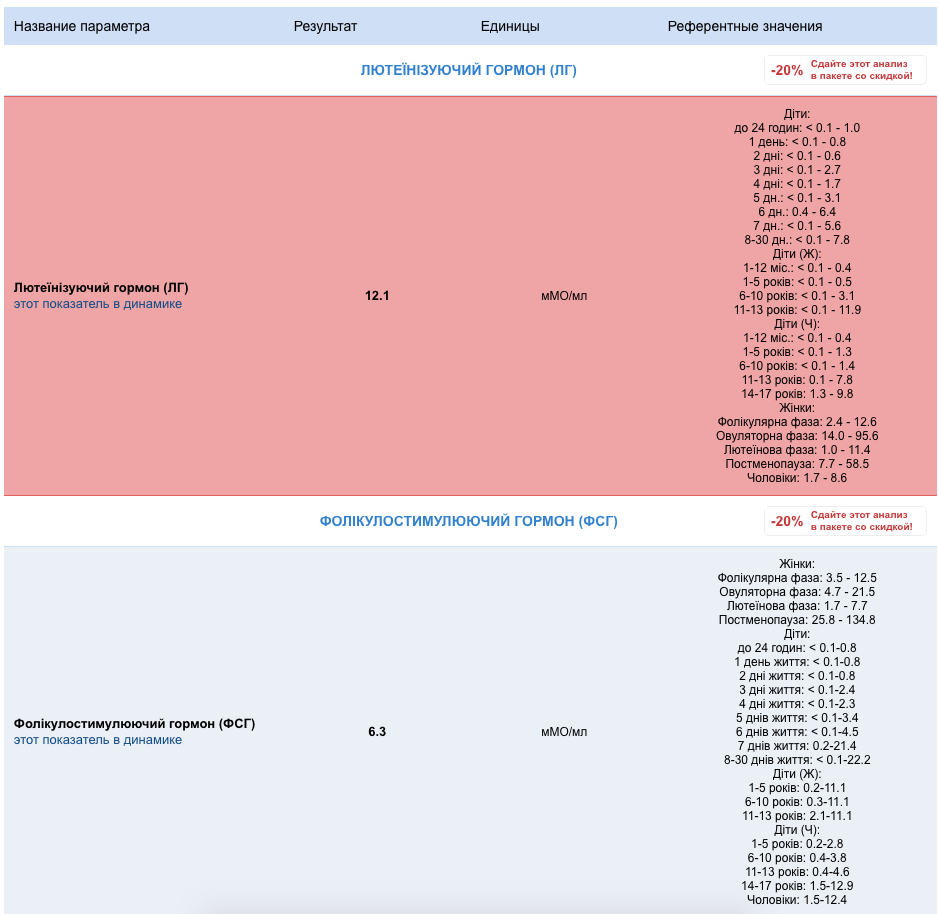Open ЛГ 'этот показатель в динамике' link
This screenshot has width=939, height=914.
click(98, 304)
